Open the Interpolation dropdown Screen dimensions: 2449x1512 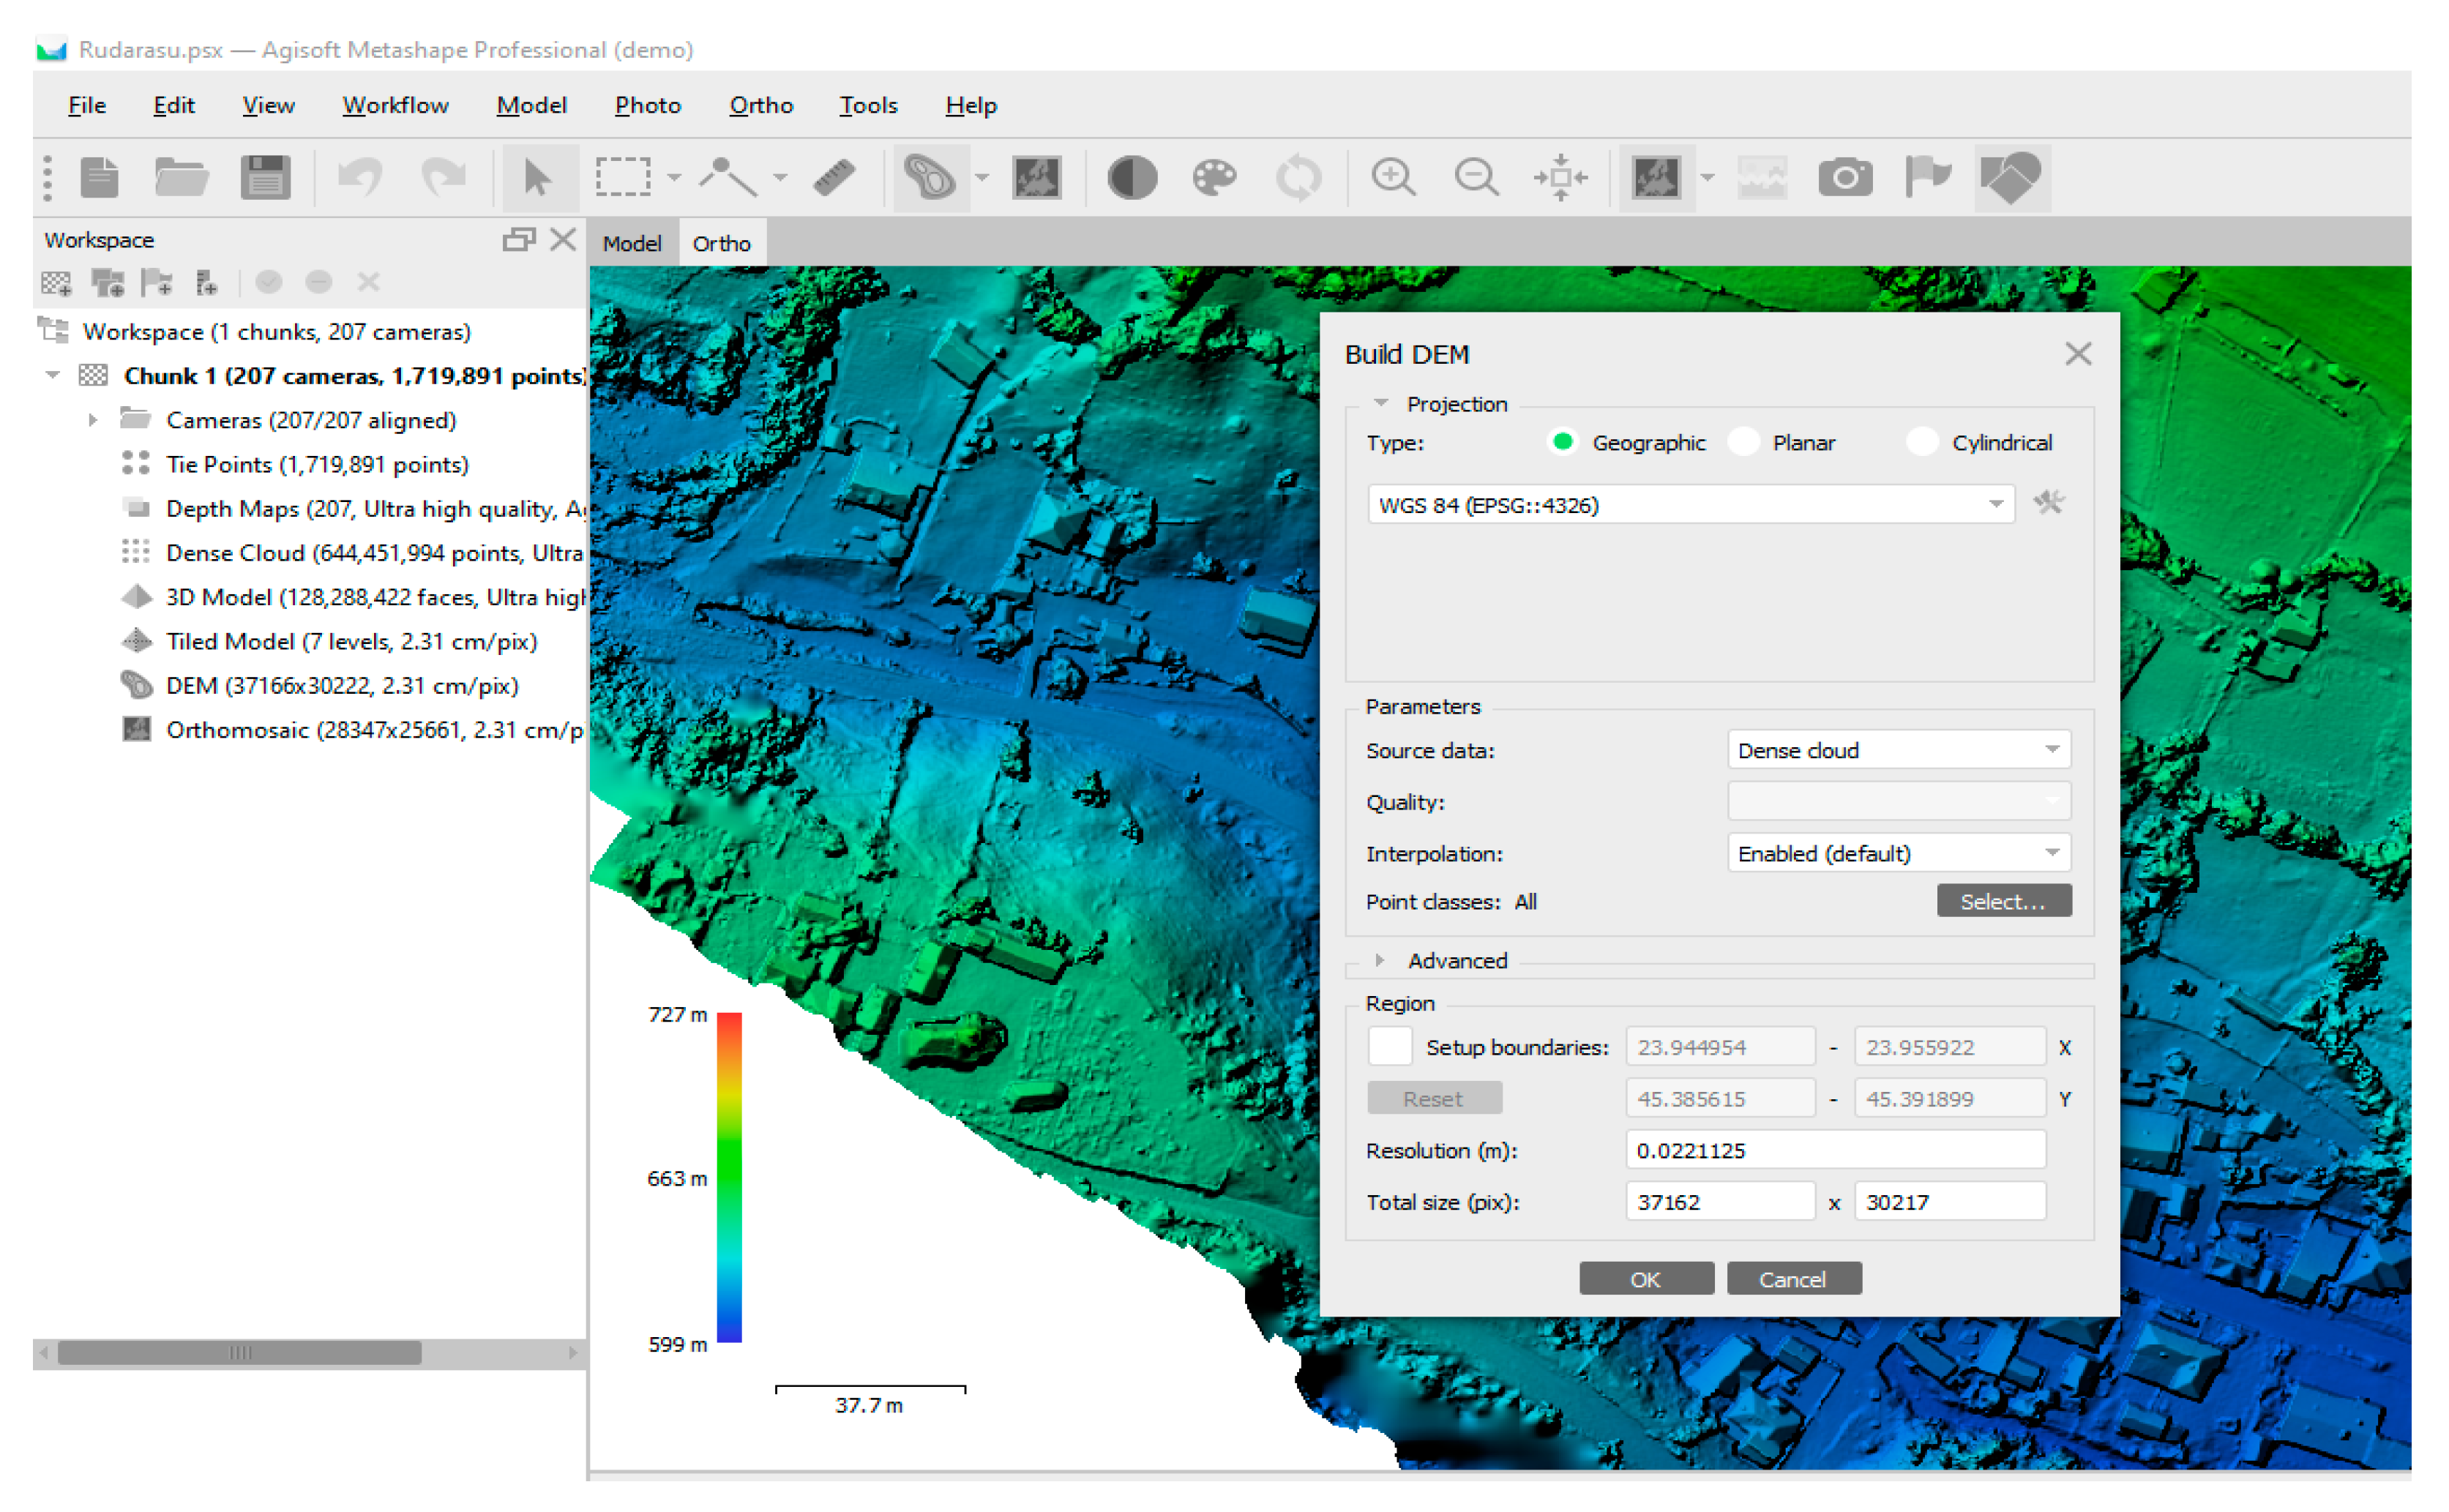click(1897, 853)
